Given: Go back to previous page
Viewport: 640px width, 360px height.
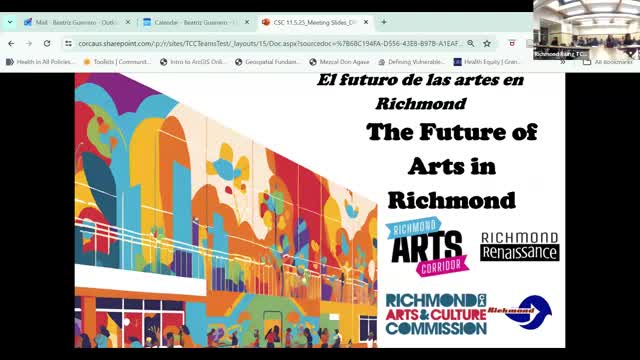Looking at the screenshot, I should pos(11,43).
